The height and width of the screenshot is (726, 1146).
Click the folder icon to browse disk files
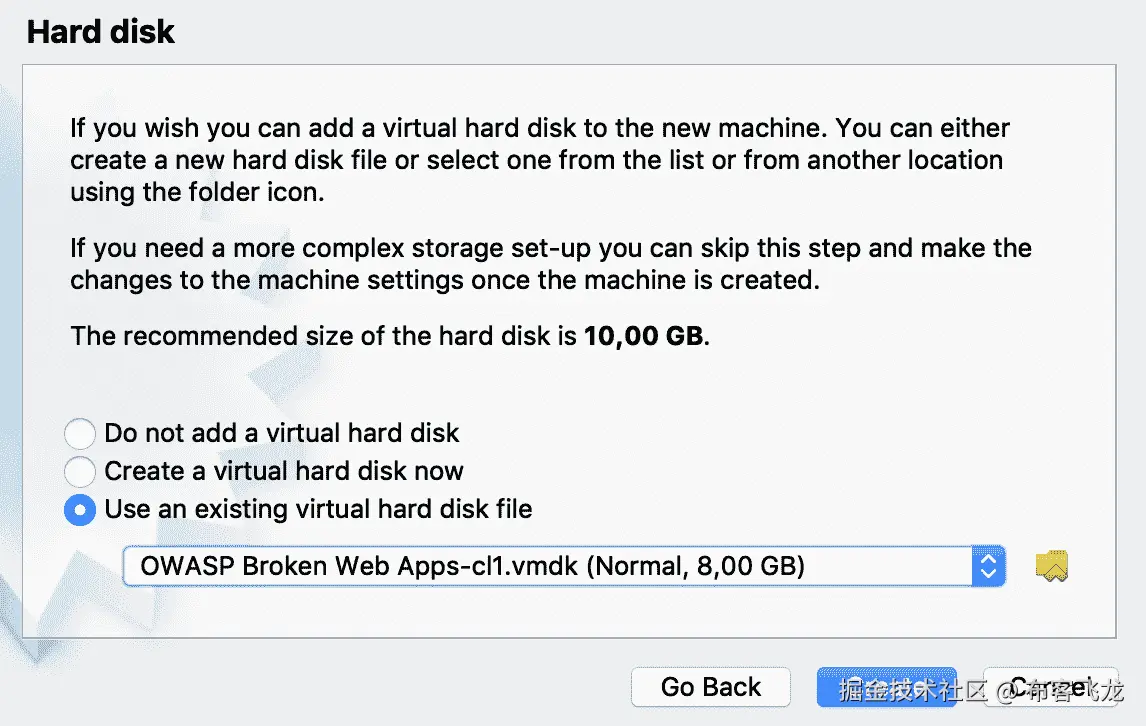pos(1052,567)
